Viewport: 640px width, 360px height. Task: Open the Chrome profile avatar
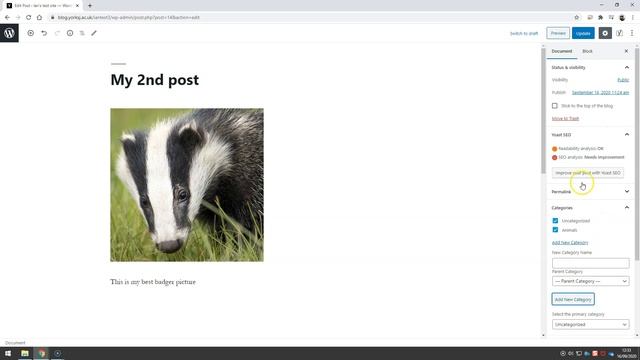click(x=622, y=18)
